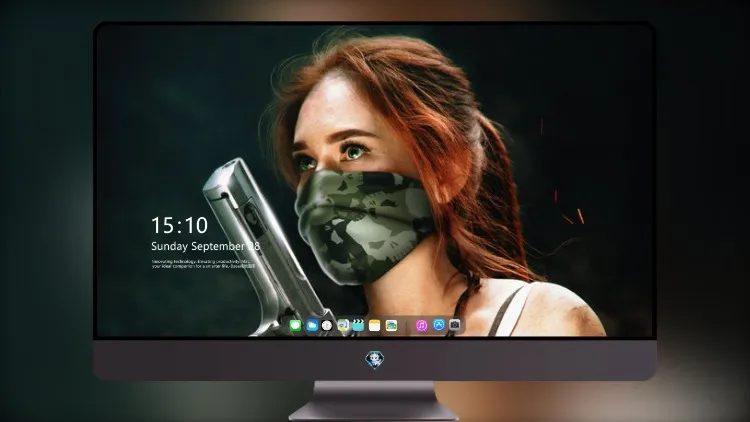
Task: Open the pink Music app in the dock
Action: point(421,326)
